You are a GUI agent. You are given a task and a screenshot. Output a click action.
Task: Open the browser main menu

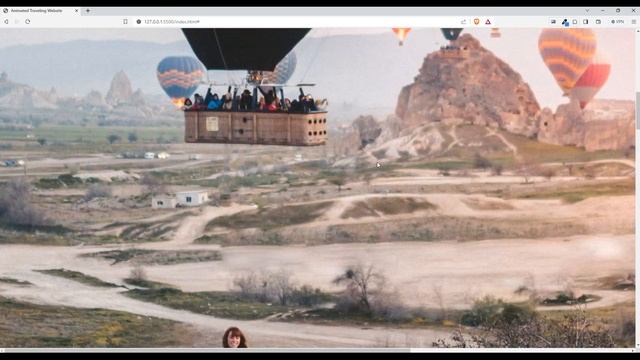coord(634,22)
